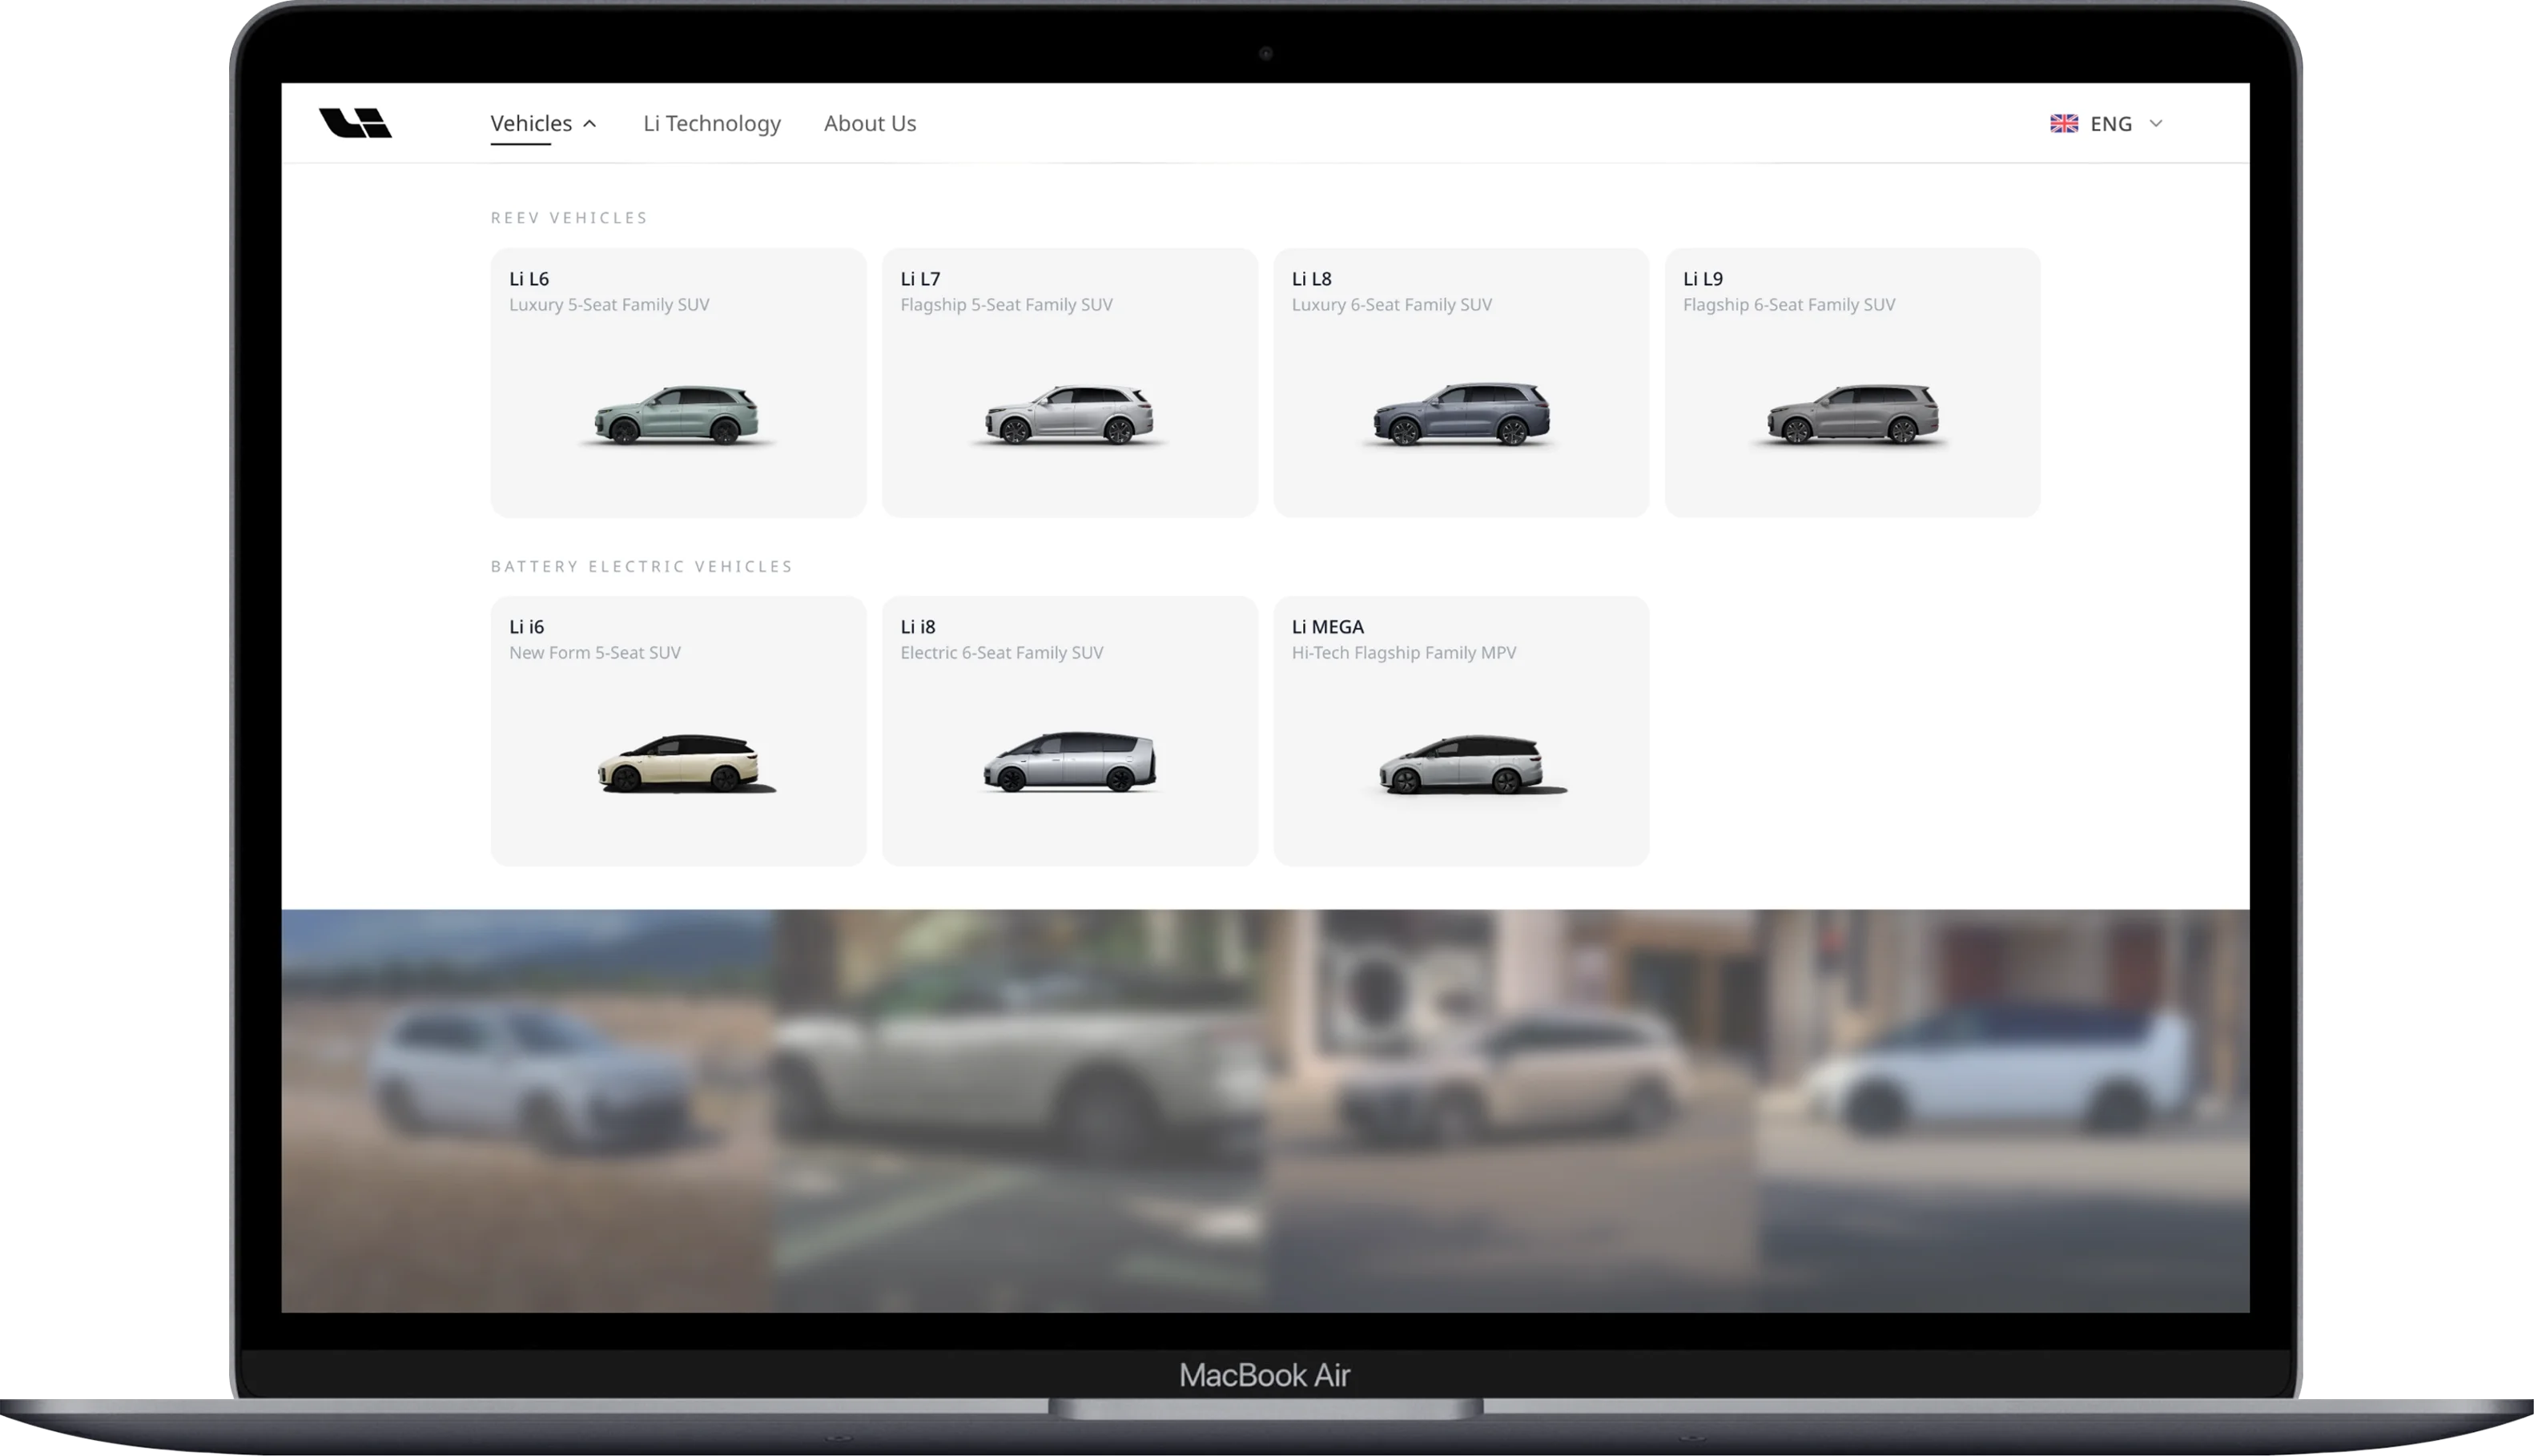Click 'Hi-Tech Flagship Family MPV' text
This screenshot has height=1456, width=2534.
pyautogui.click(x=1404, y=653)
